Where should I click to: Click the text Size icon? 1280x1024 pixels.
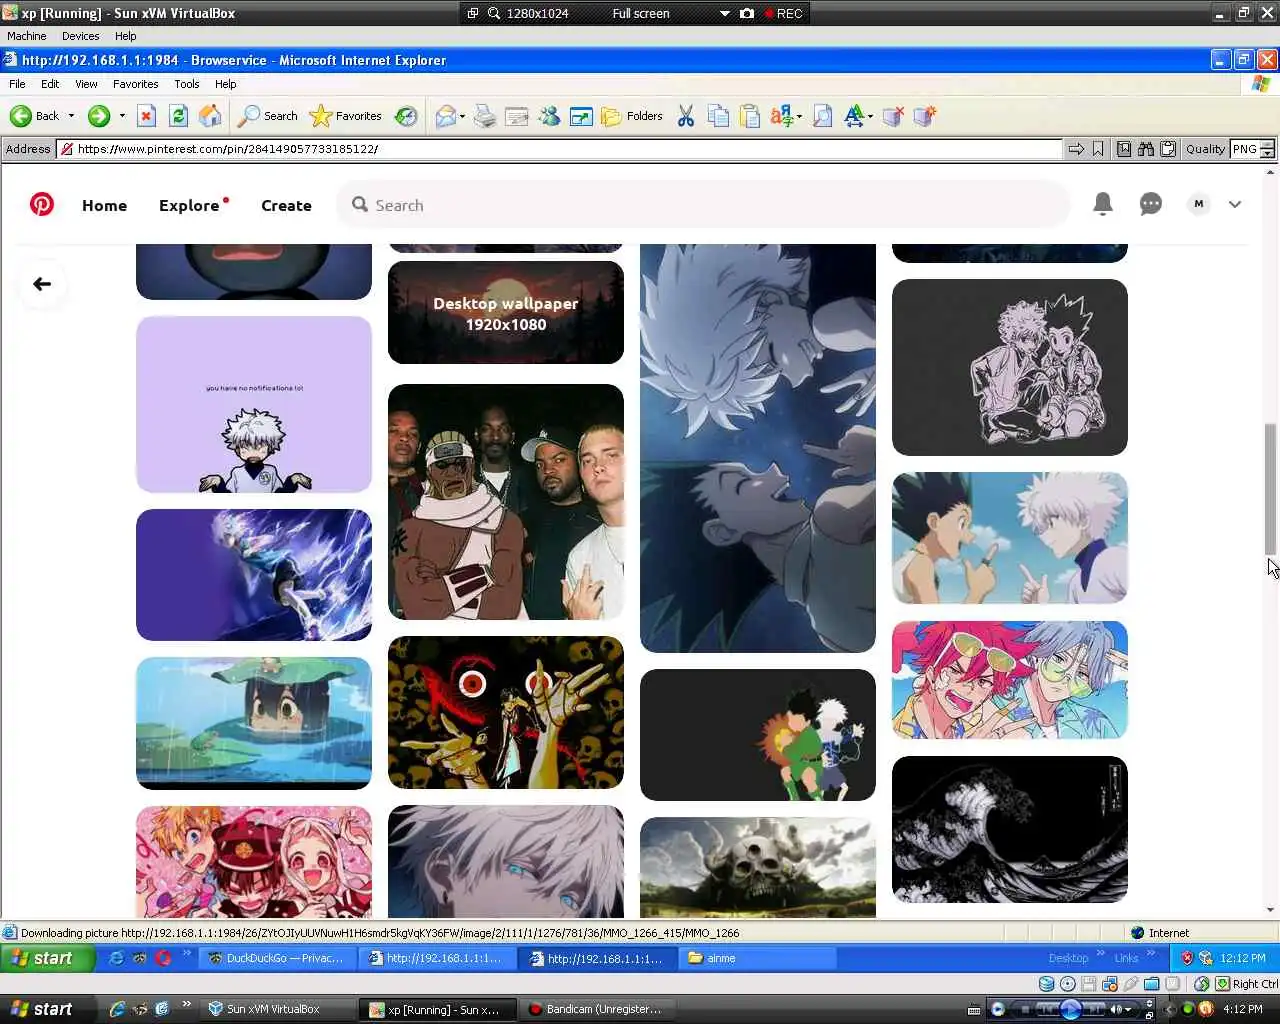click(854, 116)
